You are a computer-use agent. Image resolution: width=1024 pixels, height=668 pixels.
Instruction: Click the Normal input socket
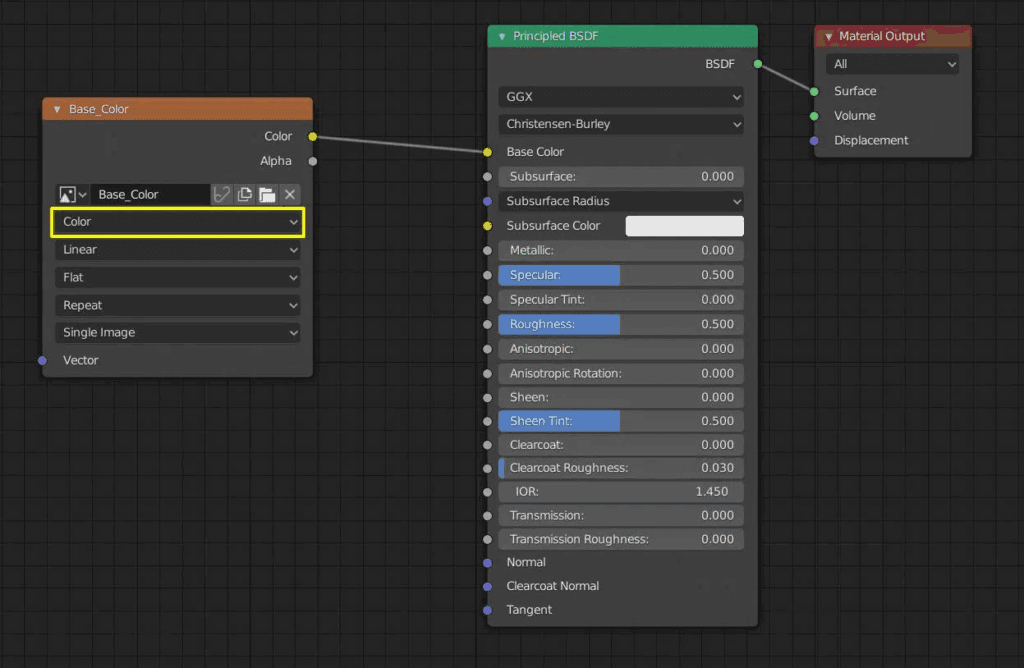[488, 563]
